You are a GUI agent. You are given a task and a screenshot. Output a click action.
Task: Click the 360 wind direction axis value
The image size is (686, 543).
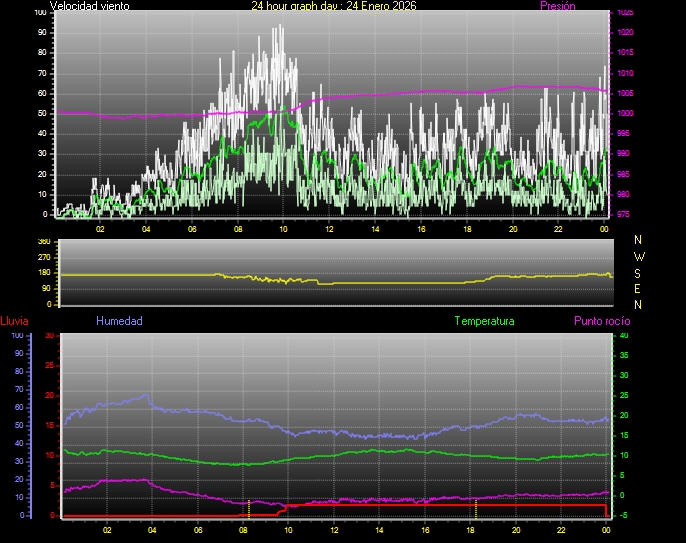pos(44,242)
